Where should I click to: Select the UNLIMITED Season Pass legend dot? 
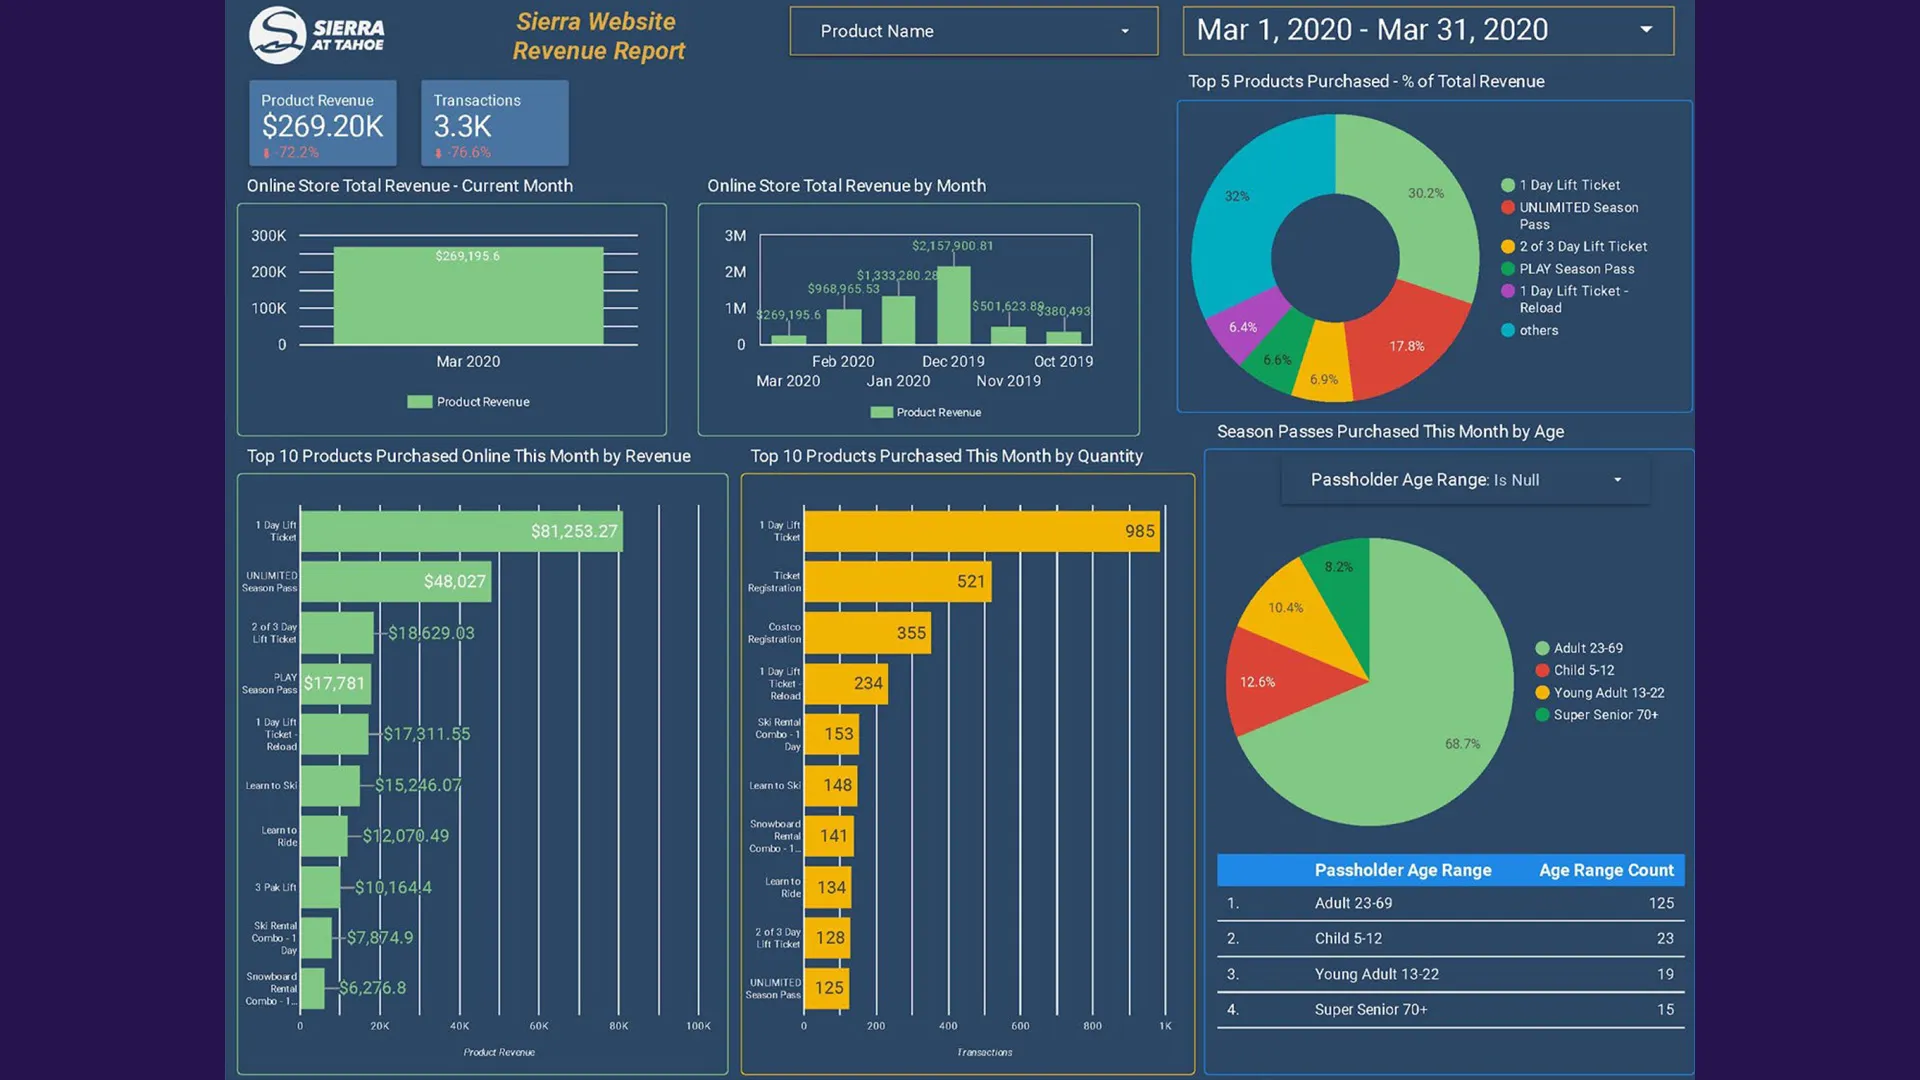[x=1508, y=207]
